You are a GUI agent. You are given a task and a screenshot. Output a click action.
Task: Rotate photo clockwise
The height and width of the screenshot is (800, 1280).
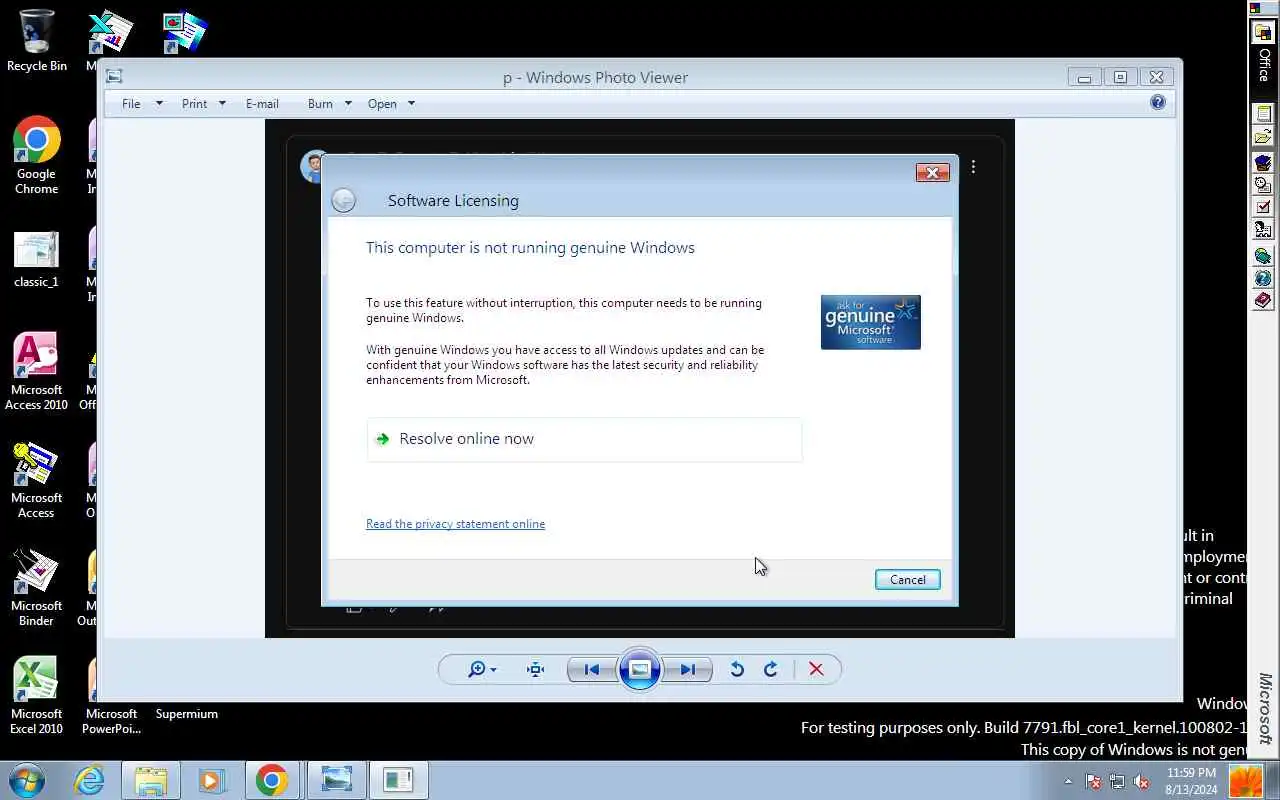coord(771,669)
